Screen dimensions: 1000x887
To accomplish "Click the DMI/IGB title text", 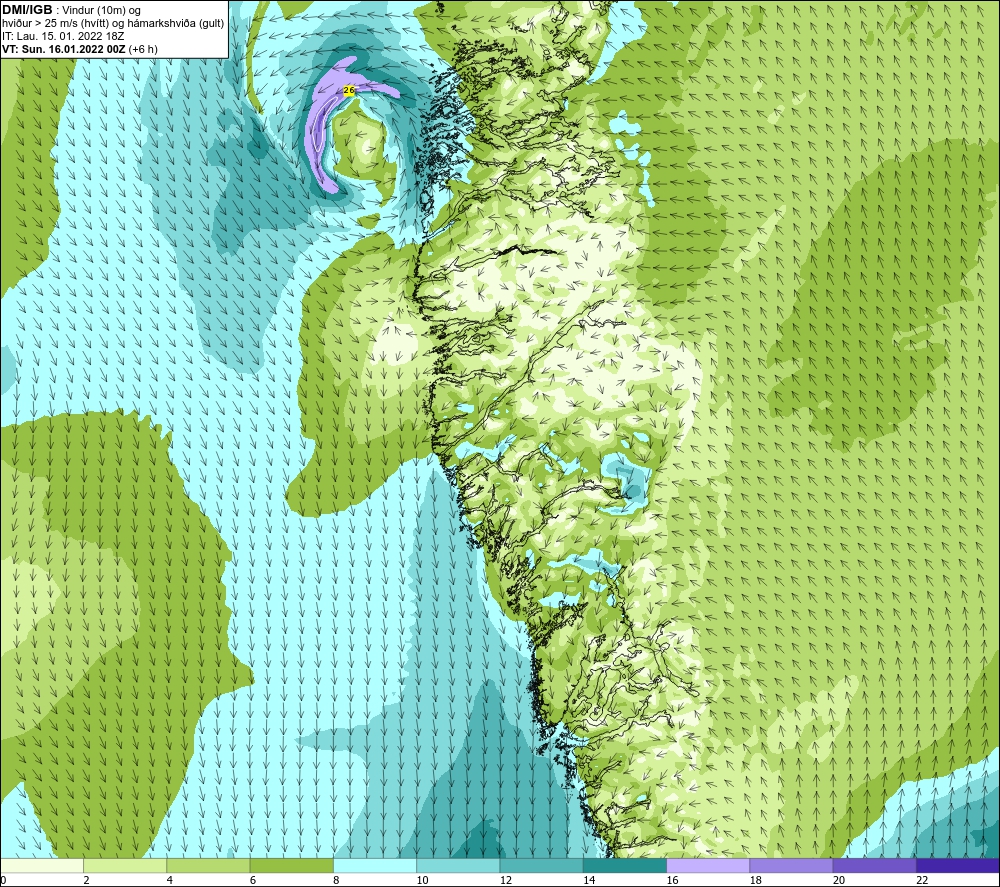I will 27,10.
